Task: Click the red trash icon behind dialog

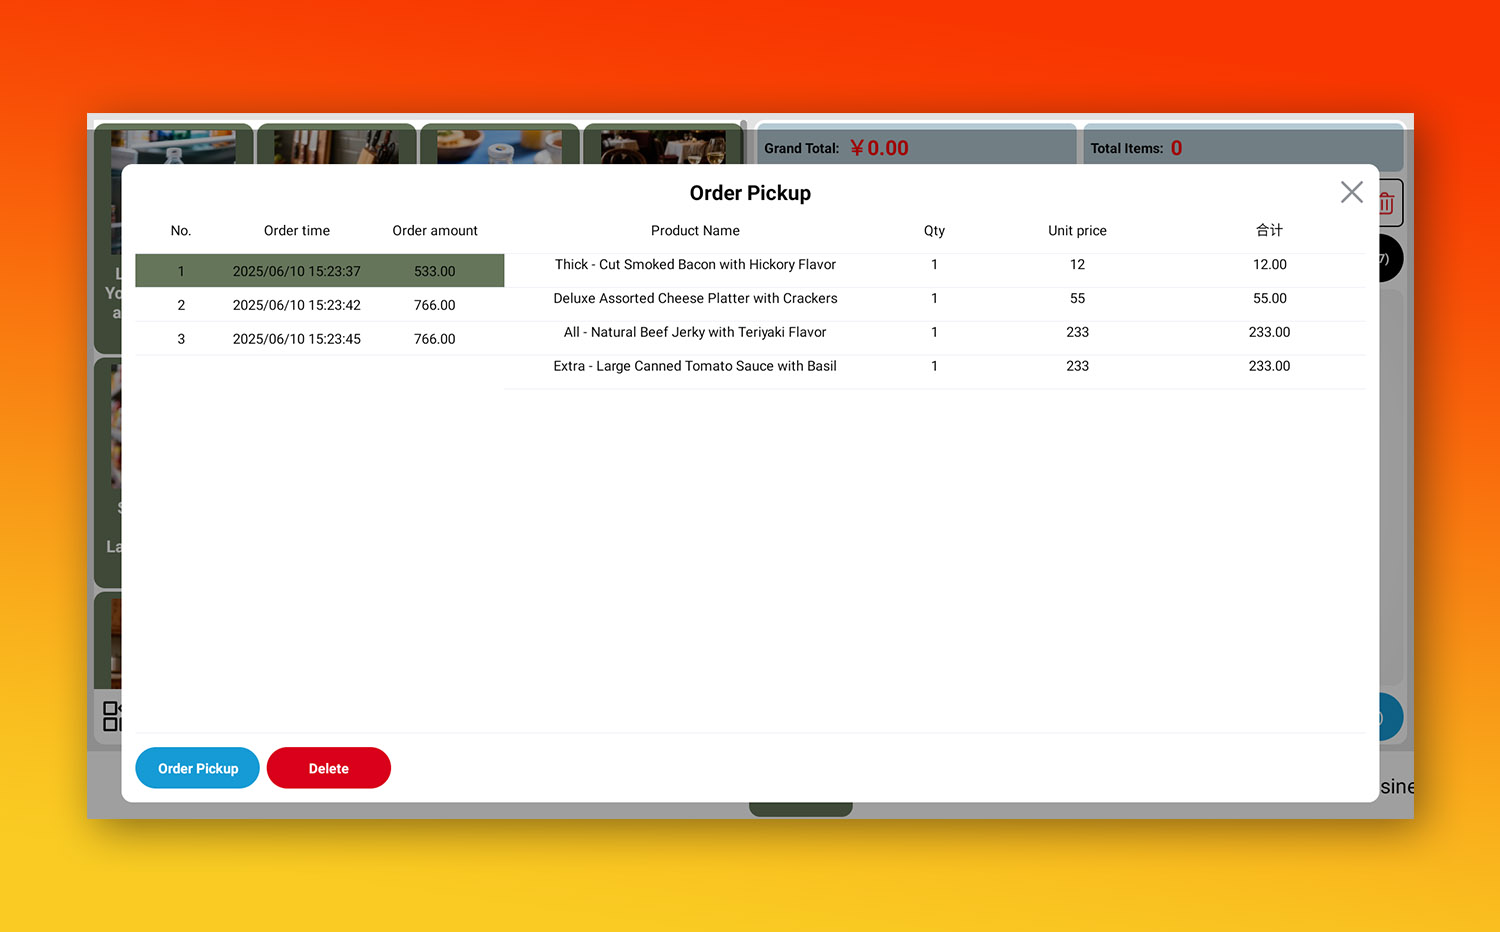Action: pyautogui.click(x=1389, y=204)
